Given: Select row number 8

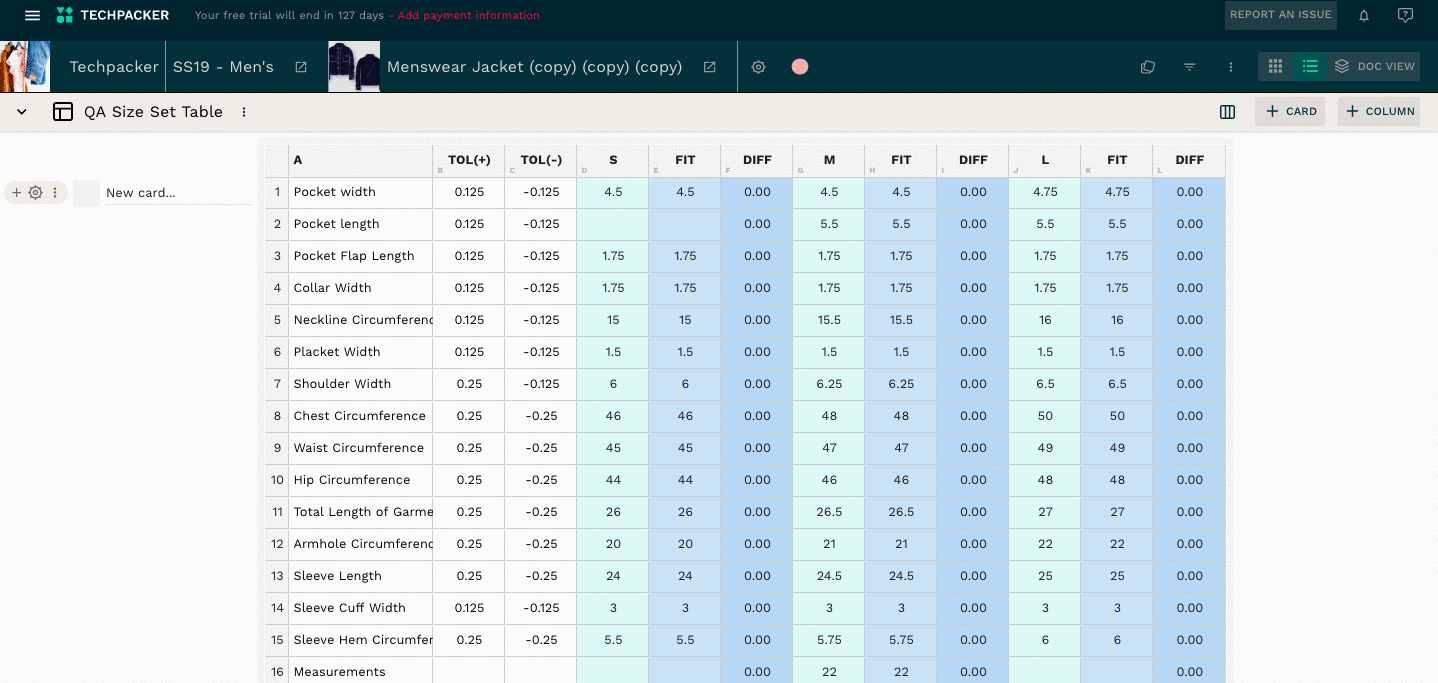Looking at the screenshot, I should click(277, 416).
